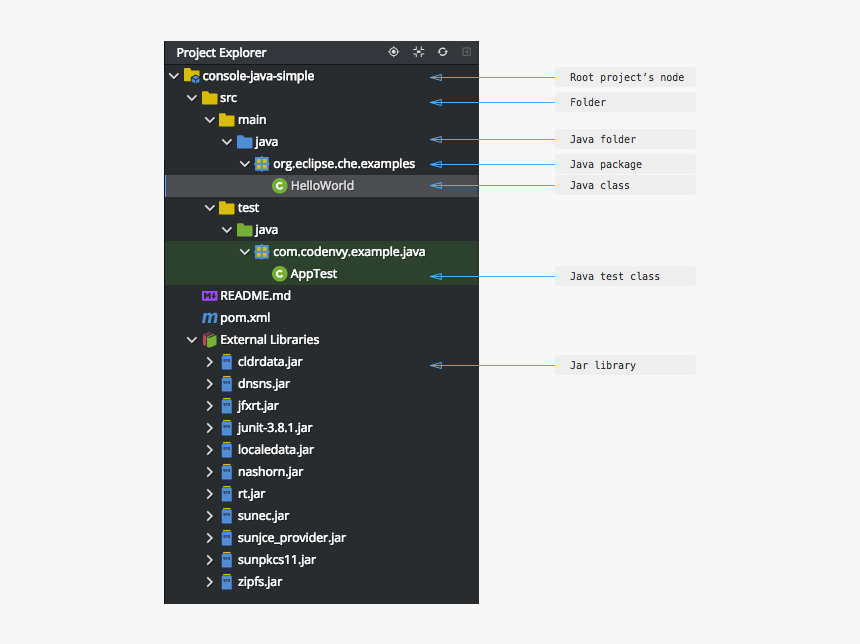This screenshot has width=860, height=644.
Task: Click the junit-3.8.1.jar file icon
Action: tap(227, 428)
